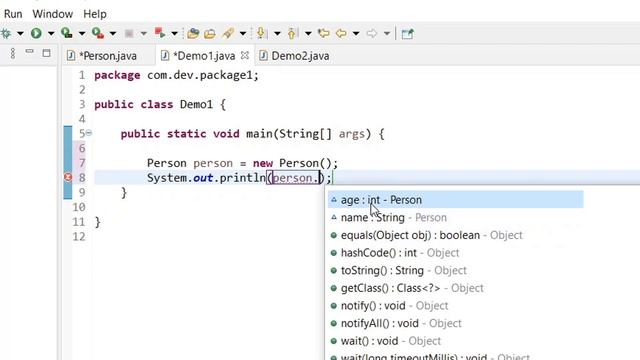The image size is (640, 360).
Task: Select 'age : int - Person' suggestion
Action: [x=456, y=200]
